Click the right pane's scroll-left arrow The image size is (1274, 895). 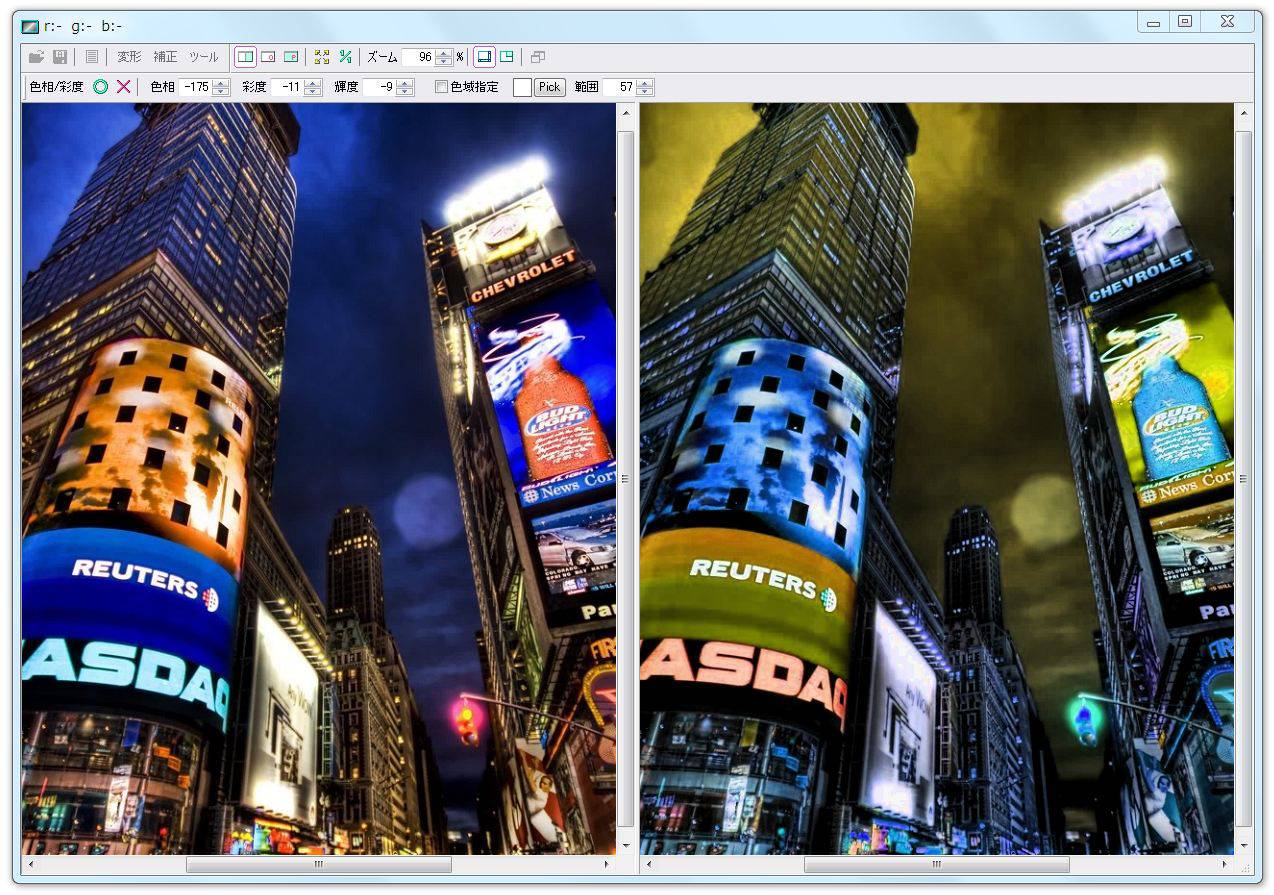point(649,864)
